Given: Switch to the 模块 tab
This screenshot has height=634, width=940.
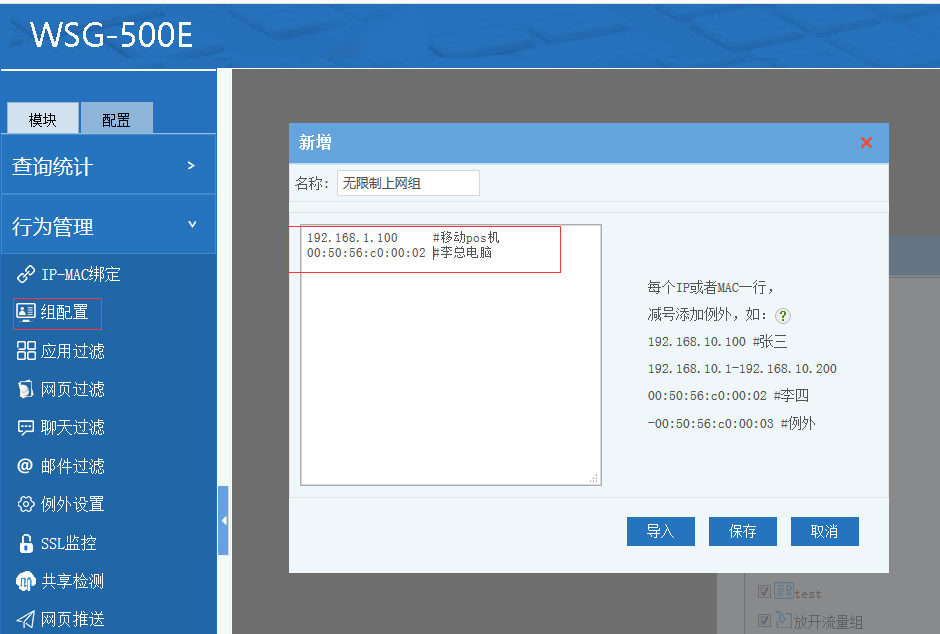Looking at the screenshot, I should pos(43,120).
